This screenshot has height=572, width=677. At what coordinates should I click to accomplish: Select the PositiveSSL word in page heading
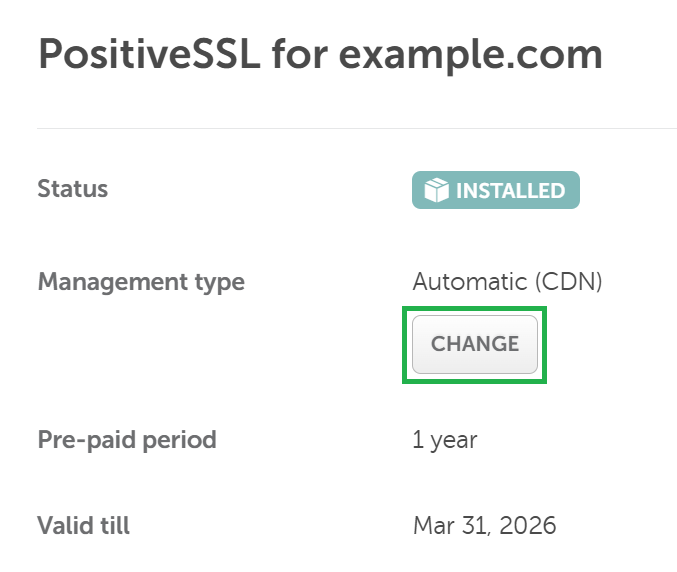(x=149, y=54)
